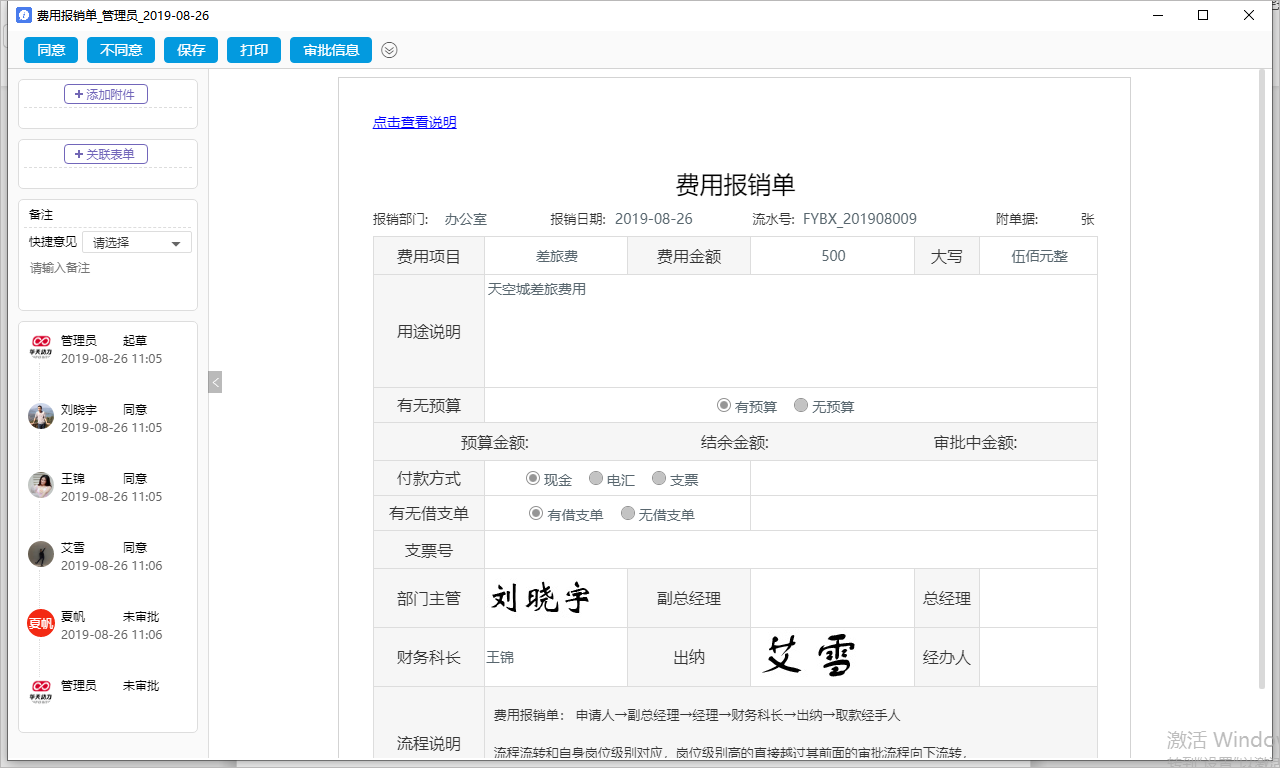Screen dimensions: 1280x768
Task: Open the 快捷意见 请选择 dropdown
Action: 136,241
